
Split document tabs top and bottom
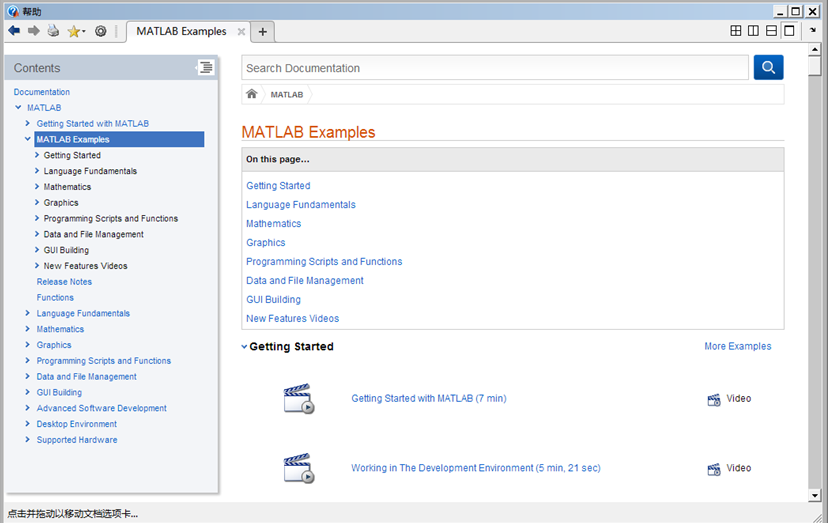pyautogui.click(x=771, y=31)
